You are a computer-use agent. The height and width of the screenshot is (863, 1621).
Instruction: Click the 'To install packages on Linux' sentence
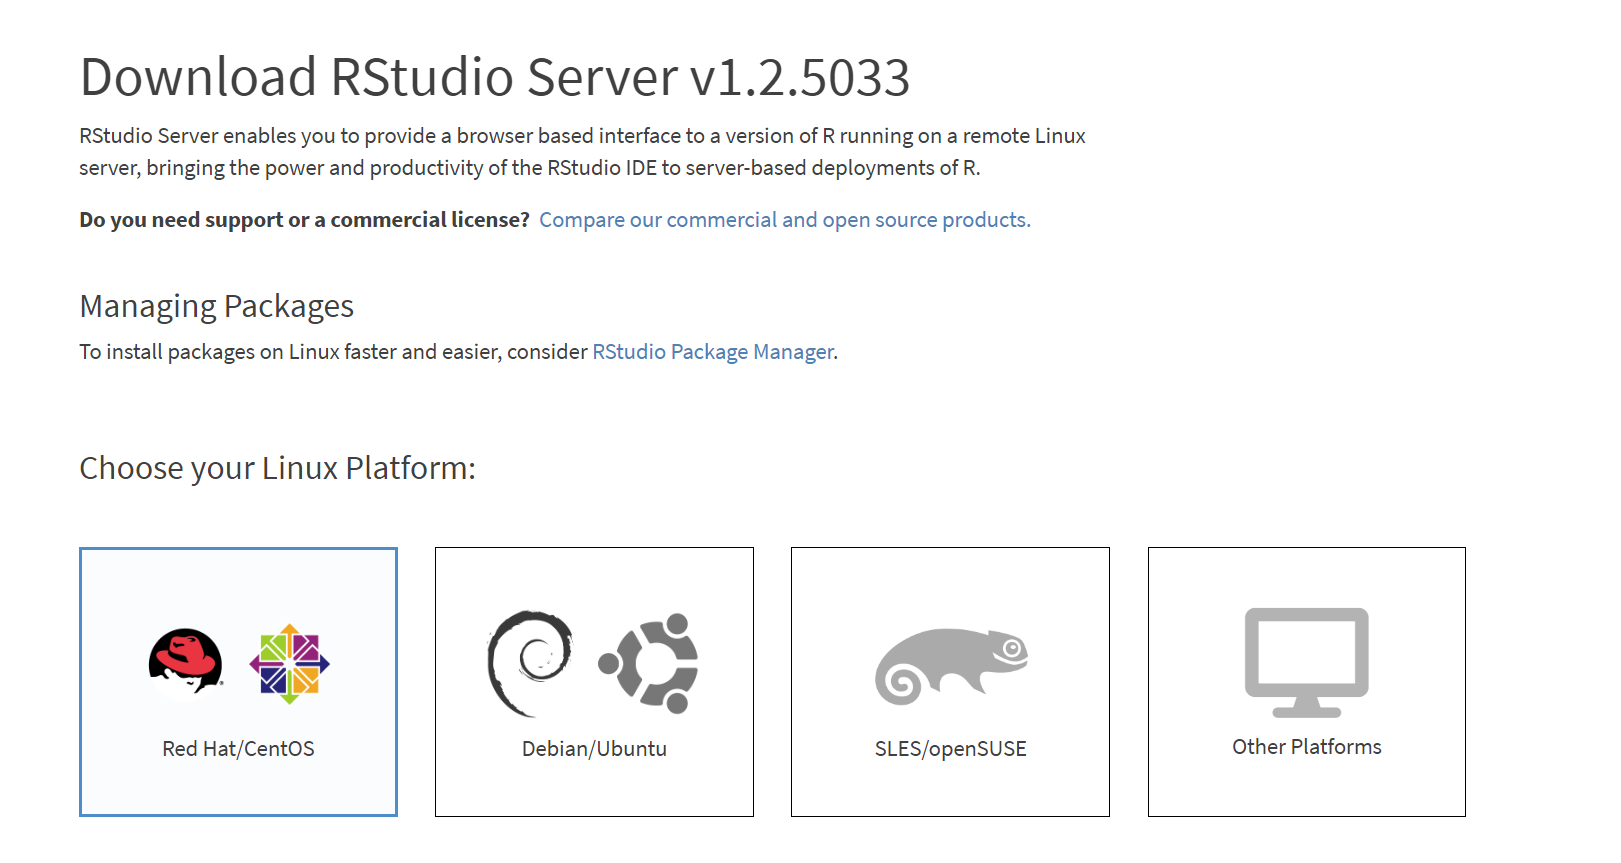pos(459,352)
